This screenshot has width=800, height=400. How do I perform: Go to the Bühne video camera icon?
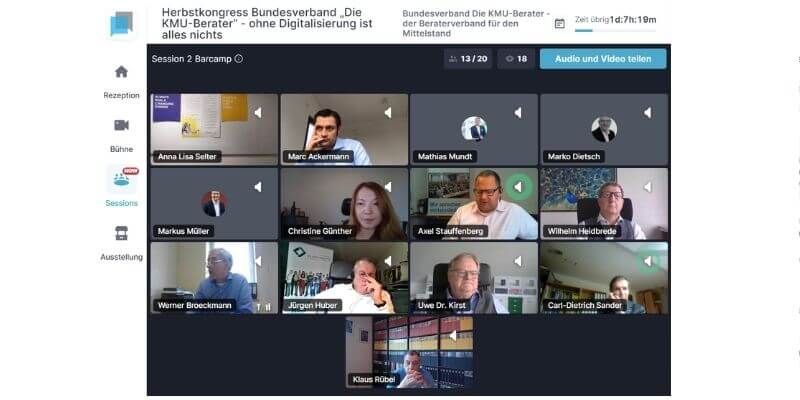121,125
